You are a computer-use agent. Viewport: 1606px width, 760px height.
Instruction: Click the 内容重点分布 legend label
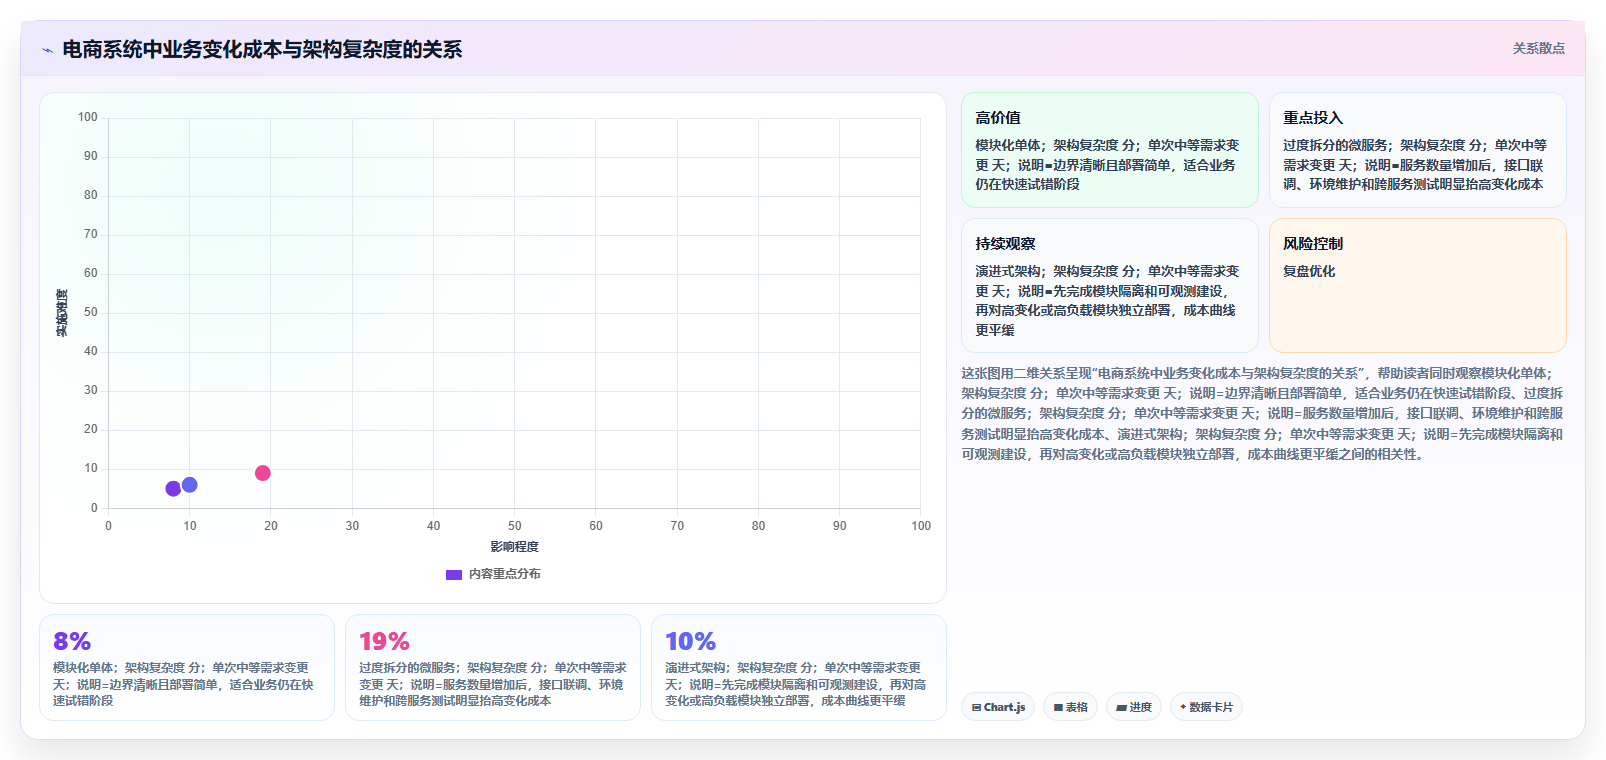tap(505, 574)
